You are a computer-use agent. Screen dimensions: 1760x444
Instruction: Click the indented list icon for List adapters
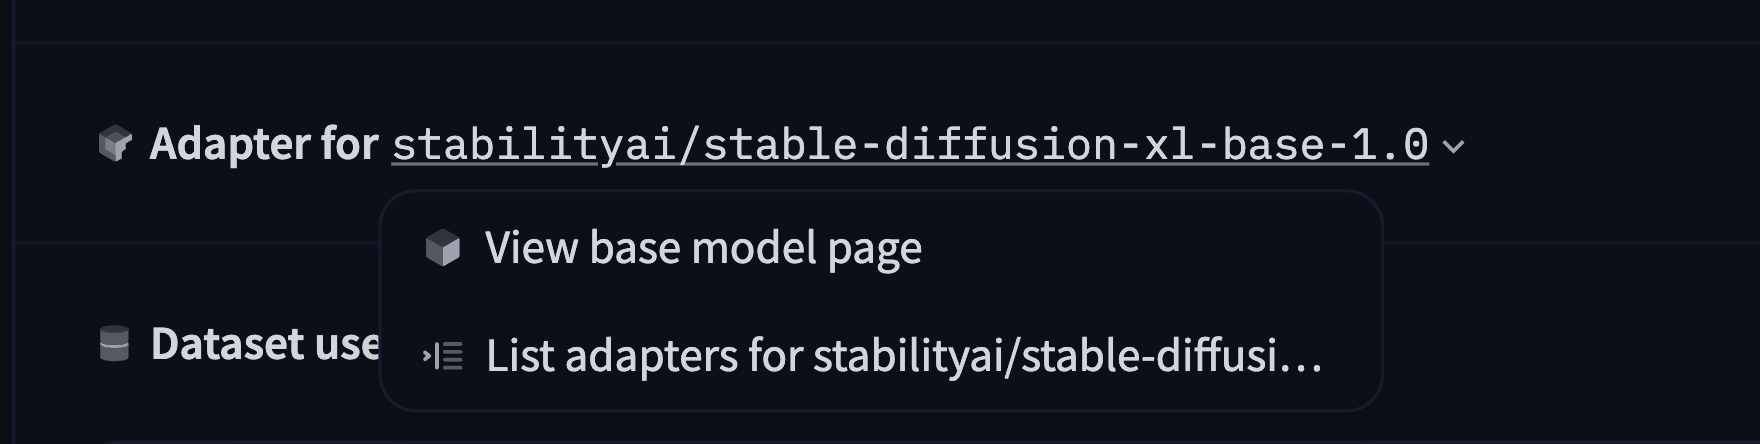point(443,355)
